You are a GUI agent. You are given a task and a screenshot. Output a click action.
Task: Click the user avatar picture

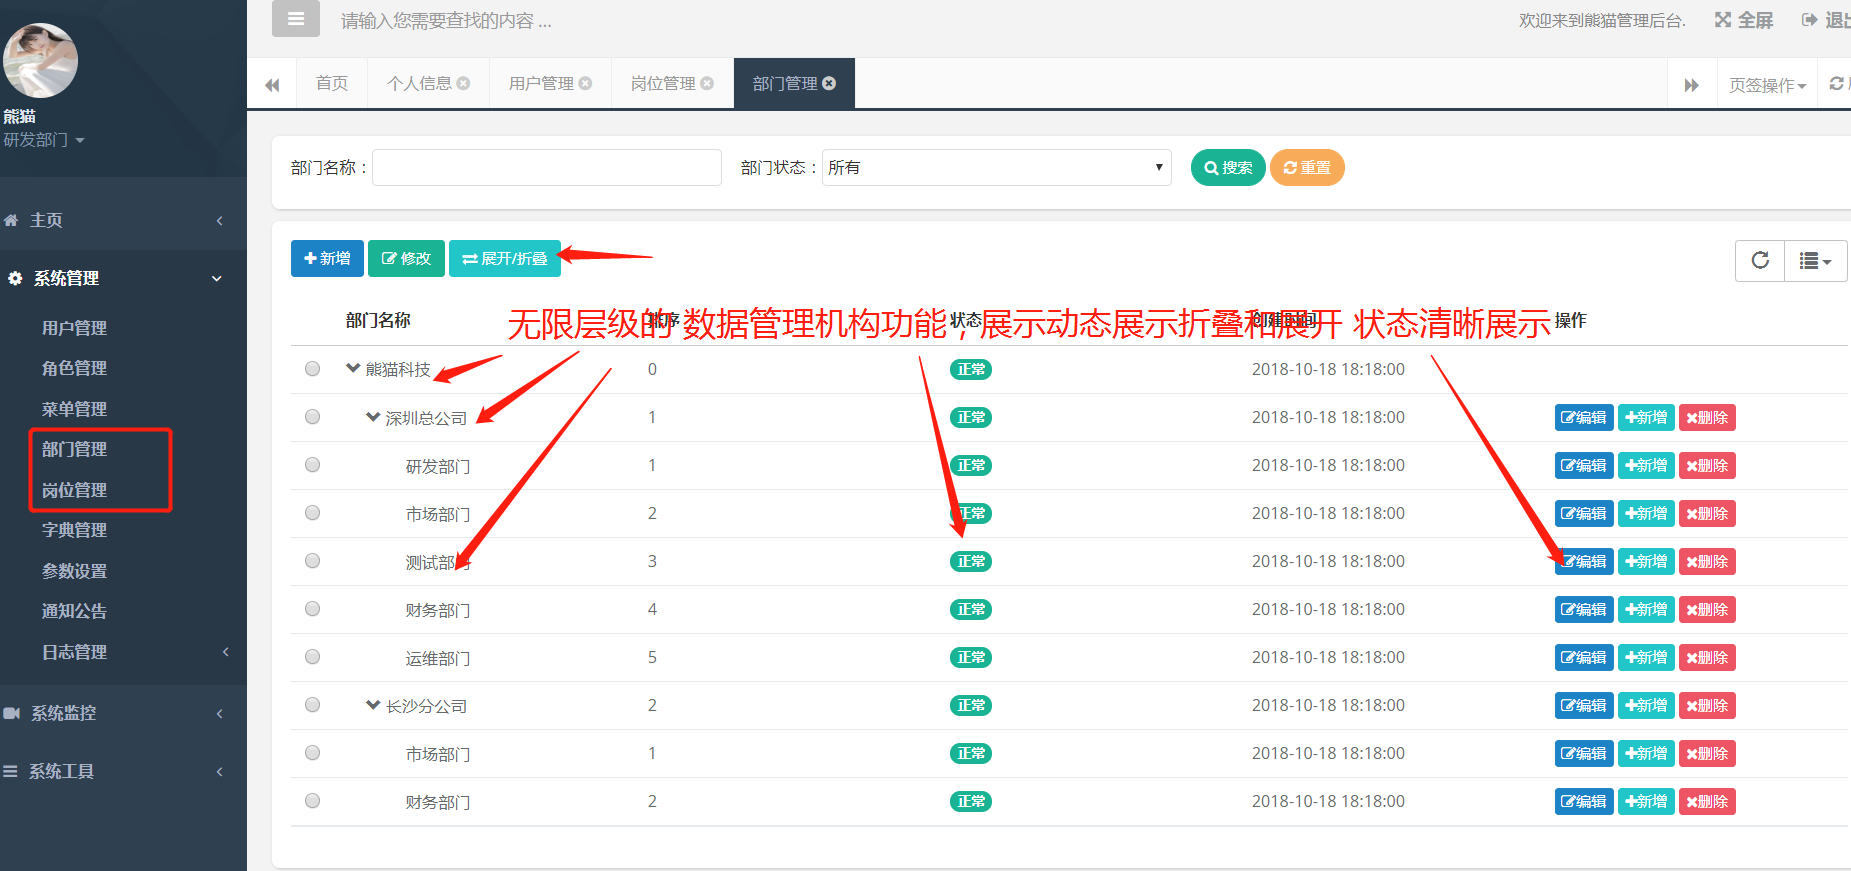tap(40, 60)
